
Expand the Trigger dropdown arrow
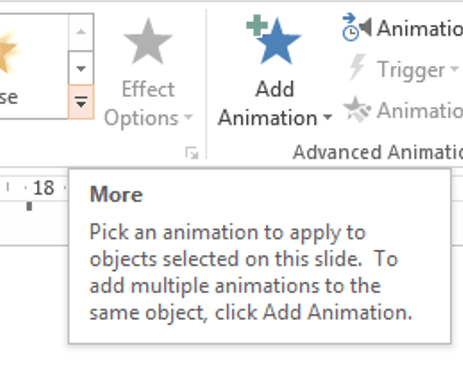[454, 69]
